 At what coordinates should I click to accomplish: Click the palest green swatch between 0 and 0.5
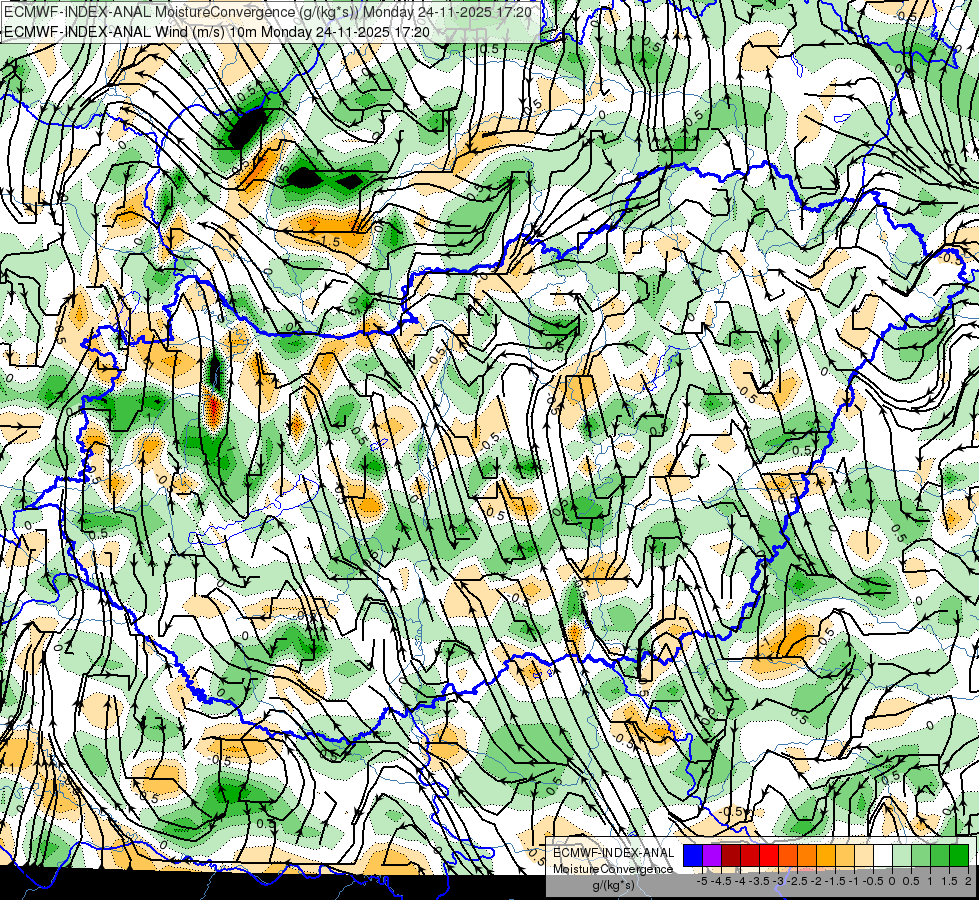click(x=902, y=856)
